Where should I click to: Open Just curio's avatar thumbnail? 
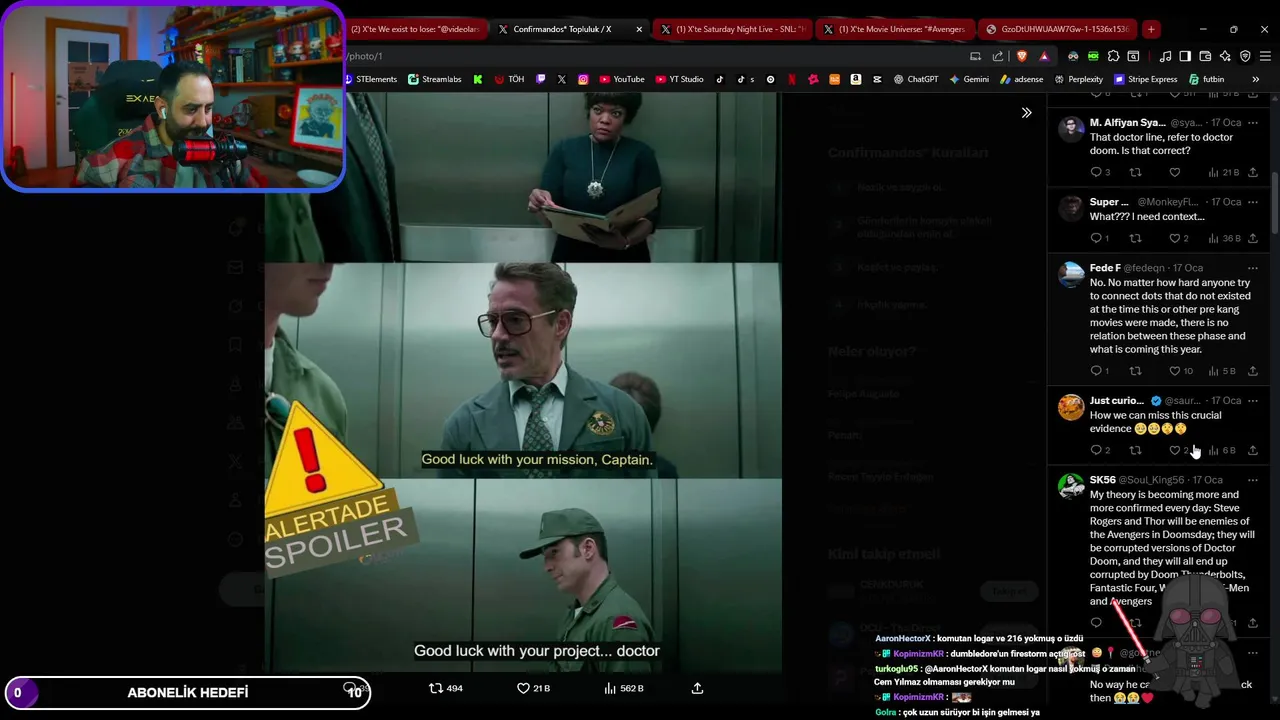1071,407
